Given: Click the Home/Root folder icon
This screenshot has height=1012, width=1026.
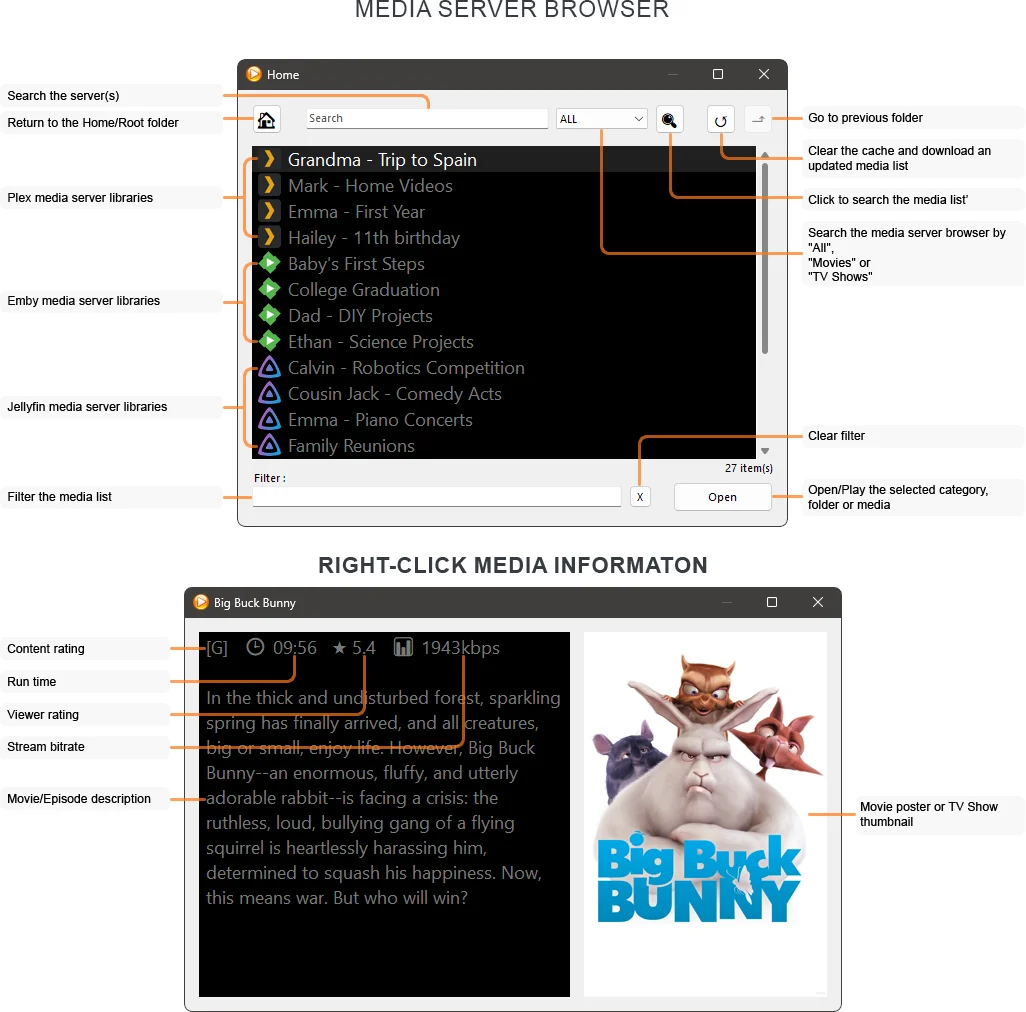Looking at the screenshot, I should pyautogui.click(x=266, y=120).
